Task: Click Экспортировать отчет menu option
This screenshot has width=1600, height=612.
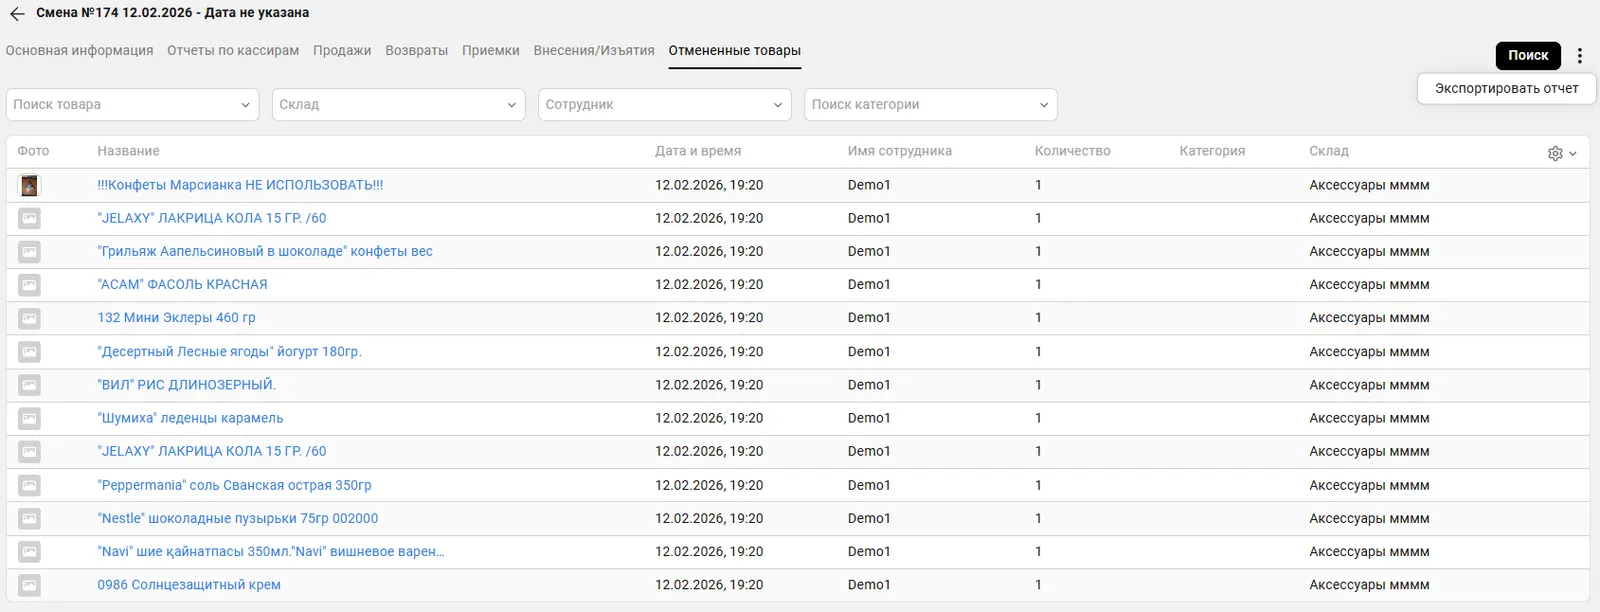Action: (x=1506, y=89)
